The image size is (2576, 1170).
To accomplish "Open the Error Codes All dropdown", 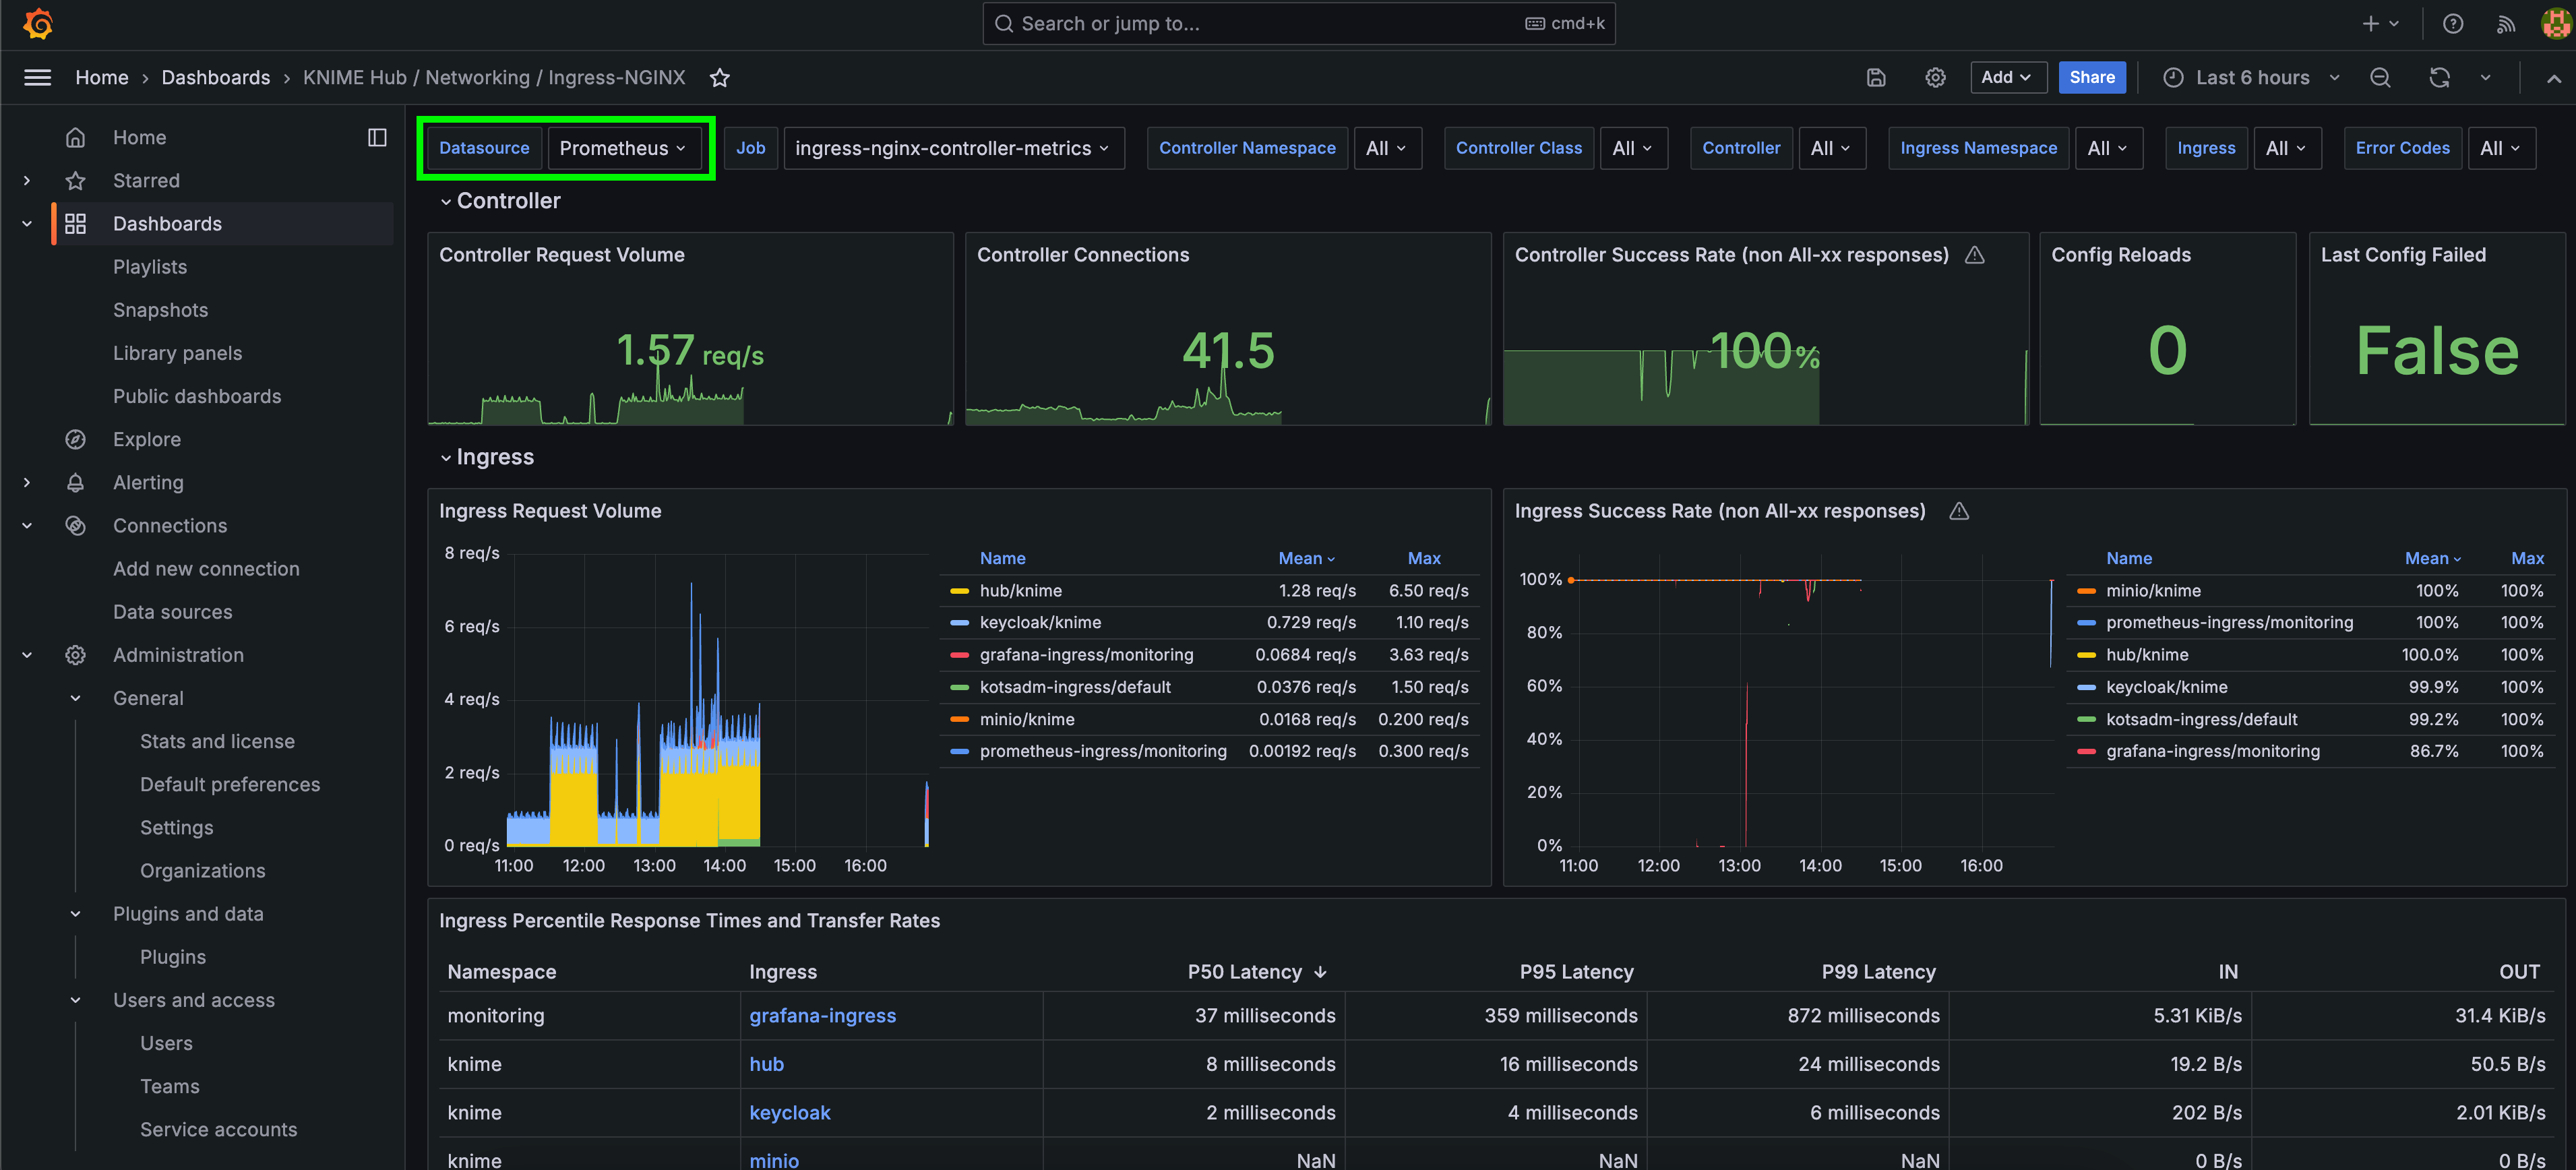I will [x=2500, y=147].
